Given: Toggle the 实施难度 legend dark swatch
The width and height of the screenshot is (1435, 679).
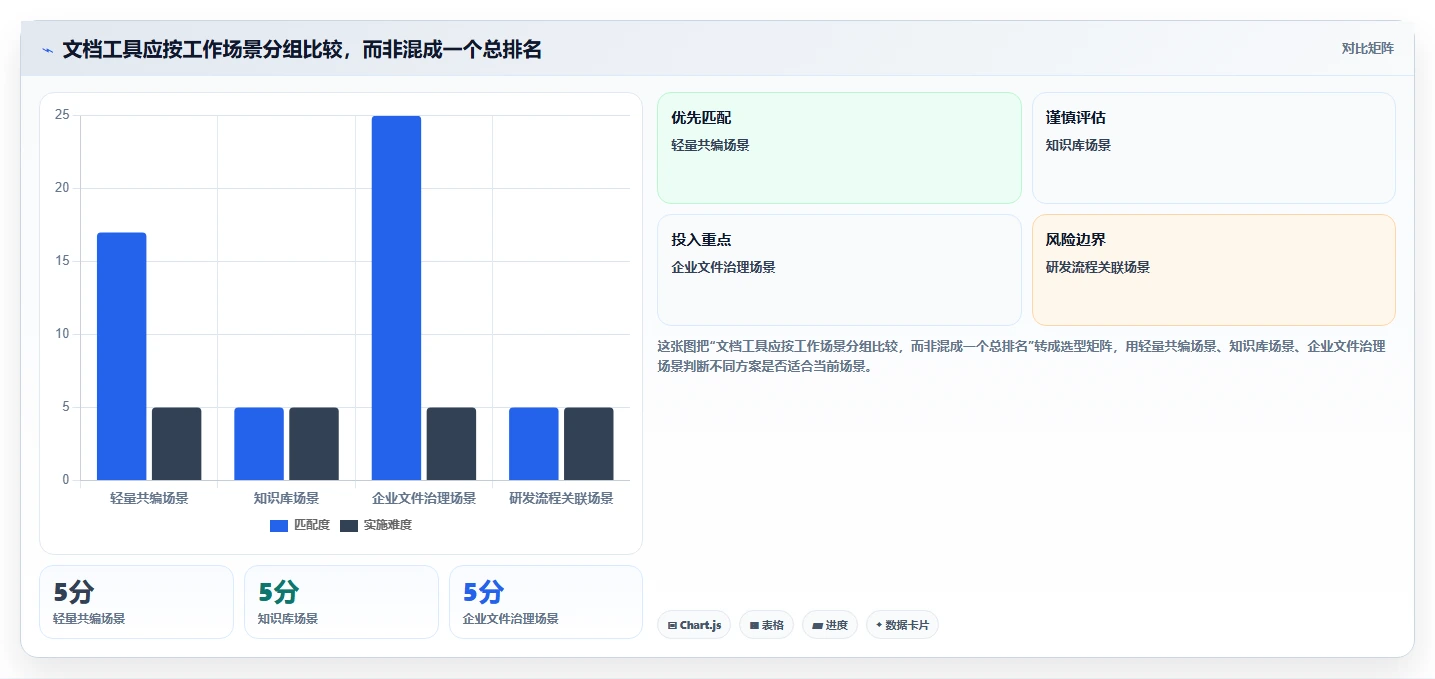Looking at the screenshot, I should click(349, 526).
